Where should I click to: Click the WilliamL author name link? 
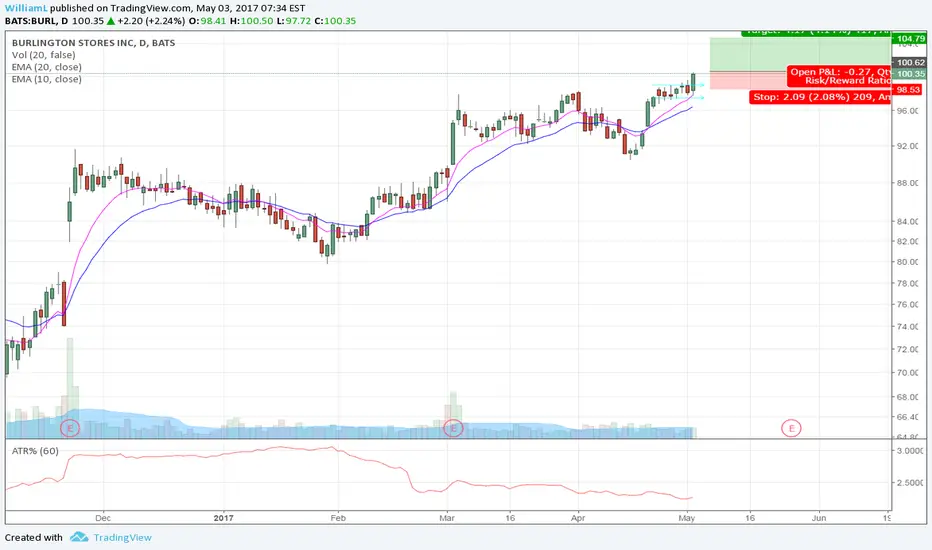[x=26, y=8]
